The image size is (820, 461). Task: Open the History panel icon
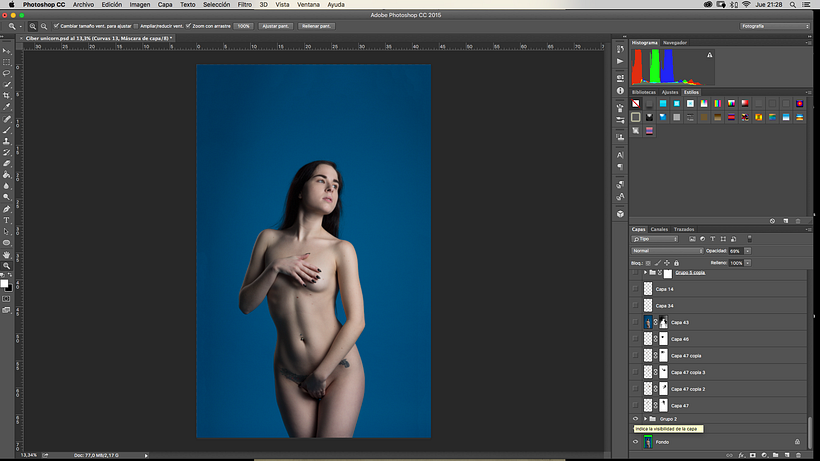pyautogui.click(x=620, y=49)
